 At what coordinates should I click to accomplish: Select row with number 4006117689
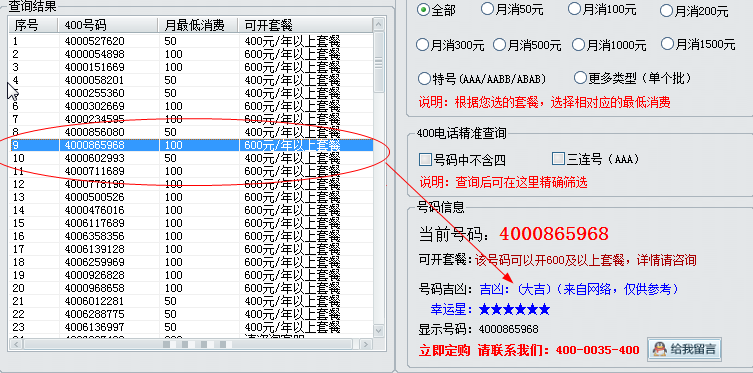point(191,223)
